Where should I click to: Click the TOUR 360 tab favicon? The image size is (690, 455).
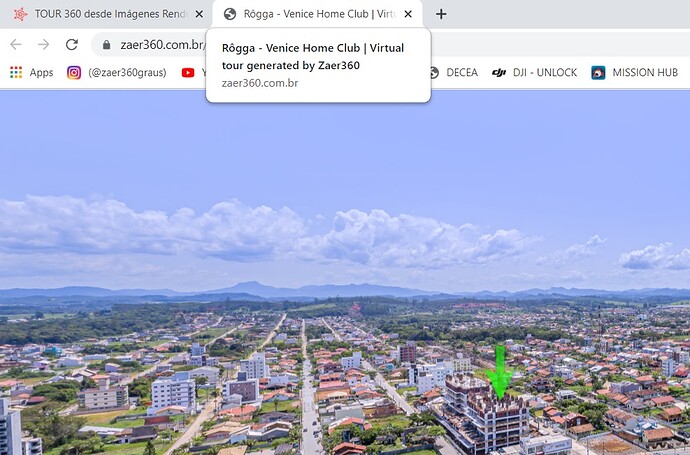[20, 14]
